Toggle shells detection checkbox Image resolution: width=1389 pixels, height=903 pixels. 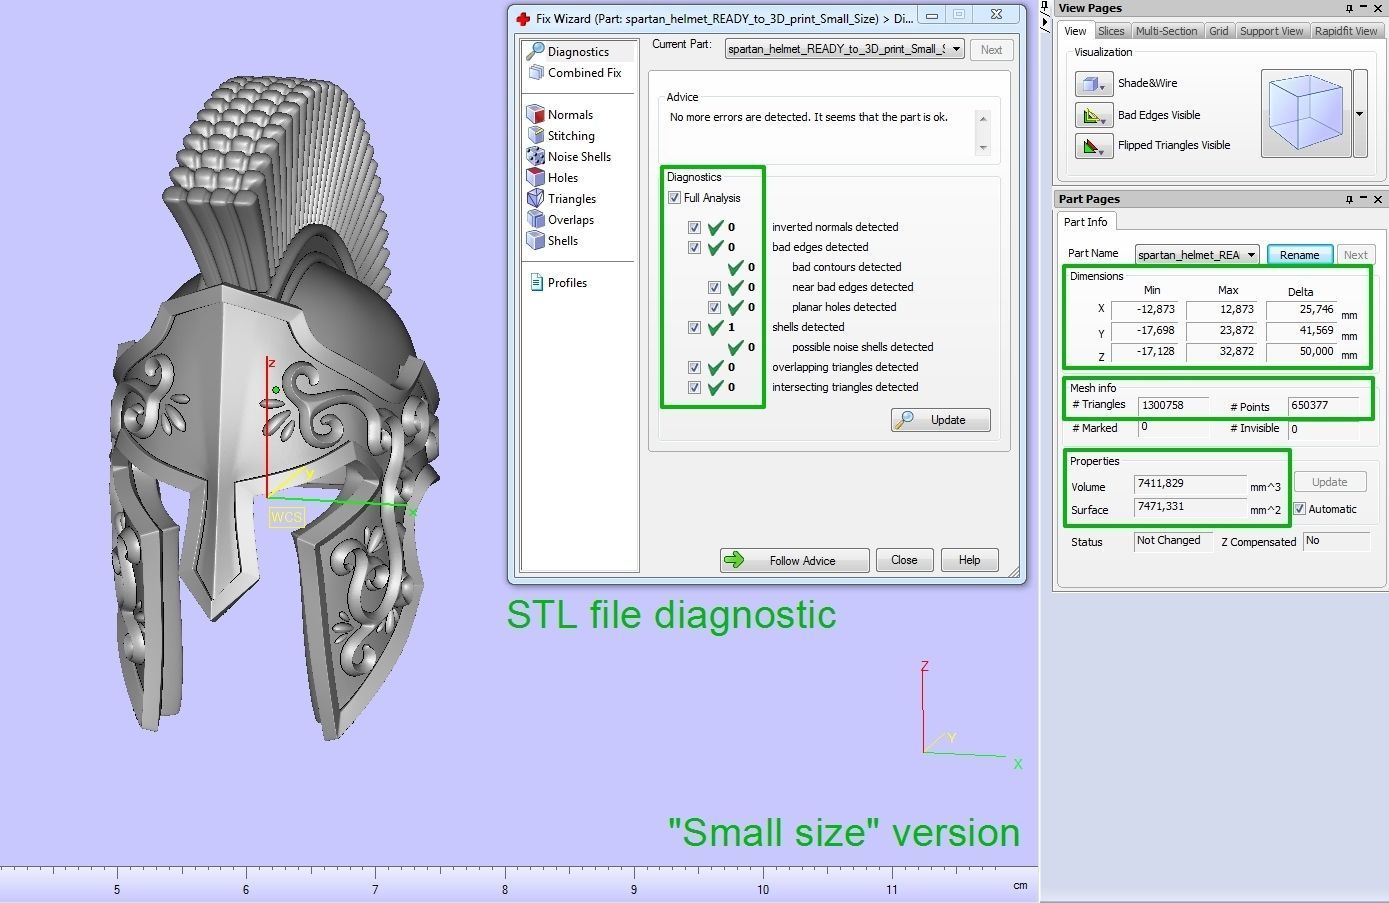click(694, 327)
